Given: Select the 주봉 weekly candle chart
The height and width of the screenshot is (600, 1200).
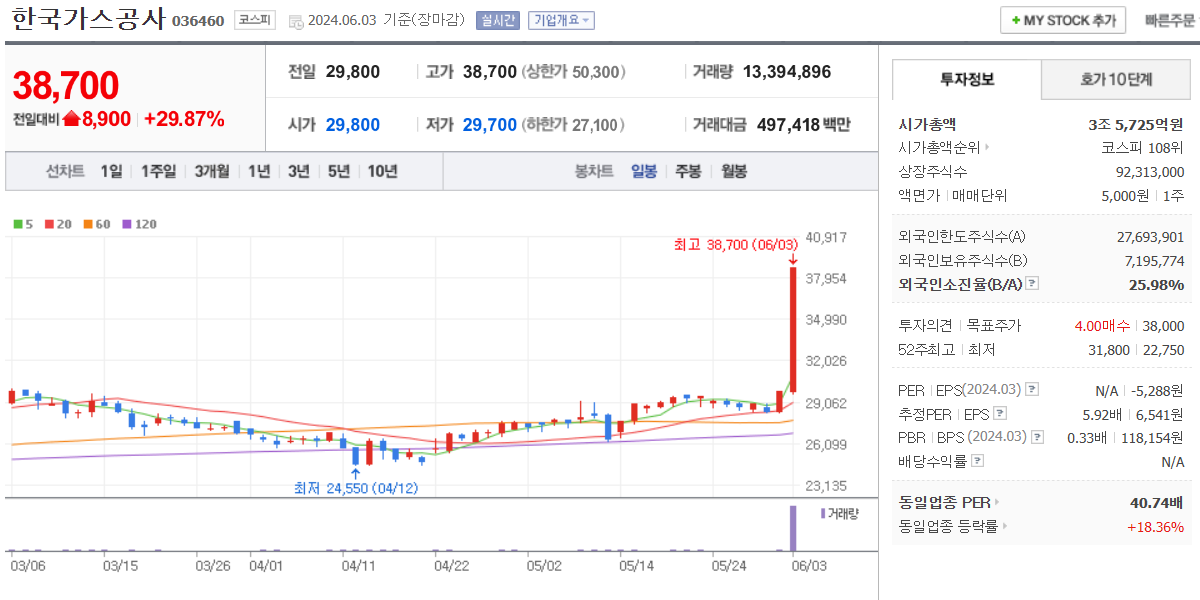Looking at the screenshot, I should coord(688,171).
